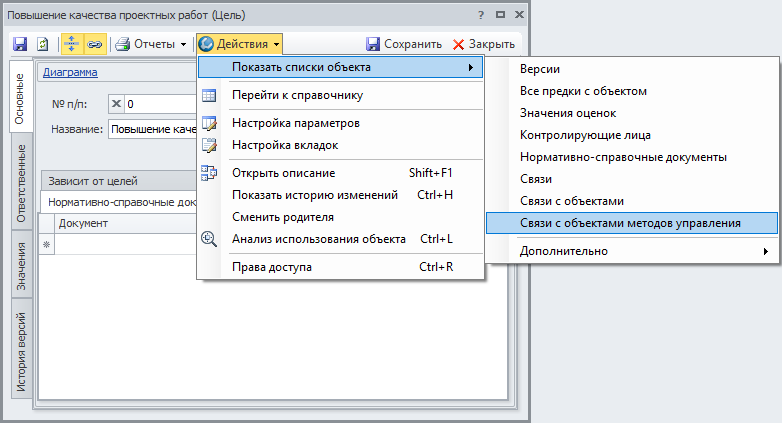
Task: Toggle the vertical arrows layout icon
Action: (x=73, y=44)
